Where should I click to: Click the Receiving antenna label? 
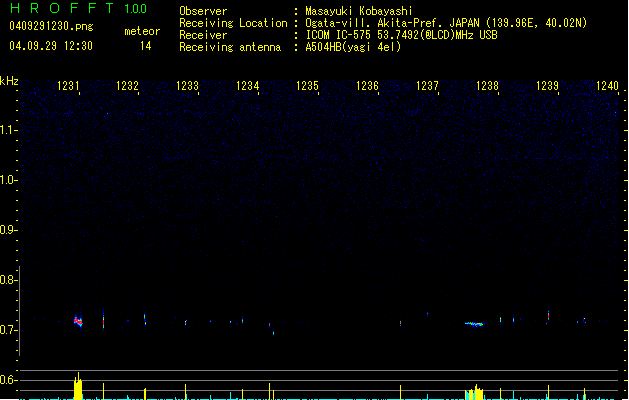pyautogui.click(x=230, y=47)
